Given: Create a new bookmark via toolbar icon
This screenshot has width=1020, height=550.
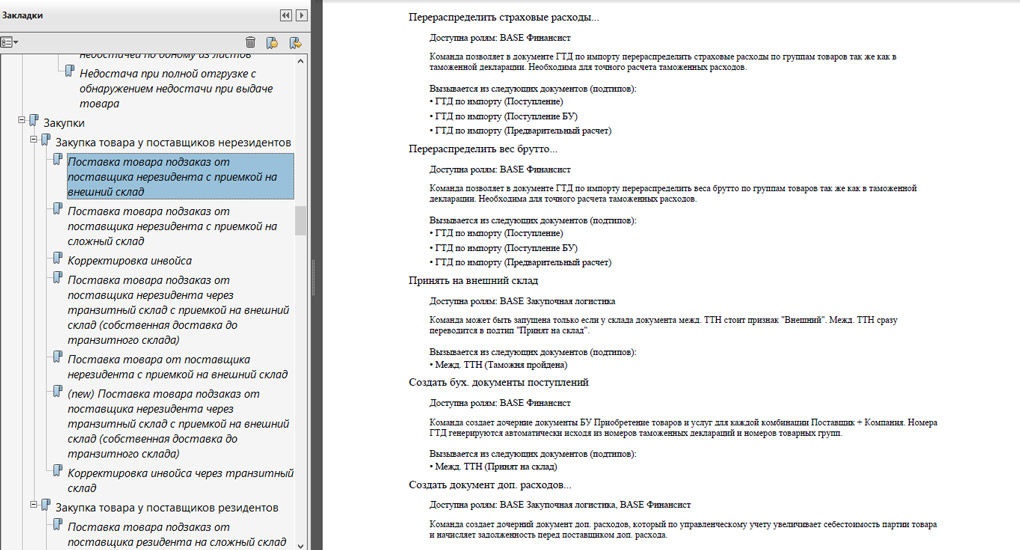Looking at the screenshot, I should pyautogui.click(x=272, y=42).
